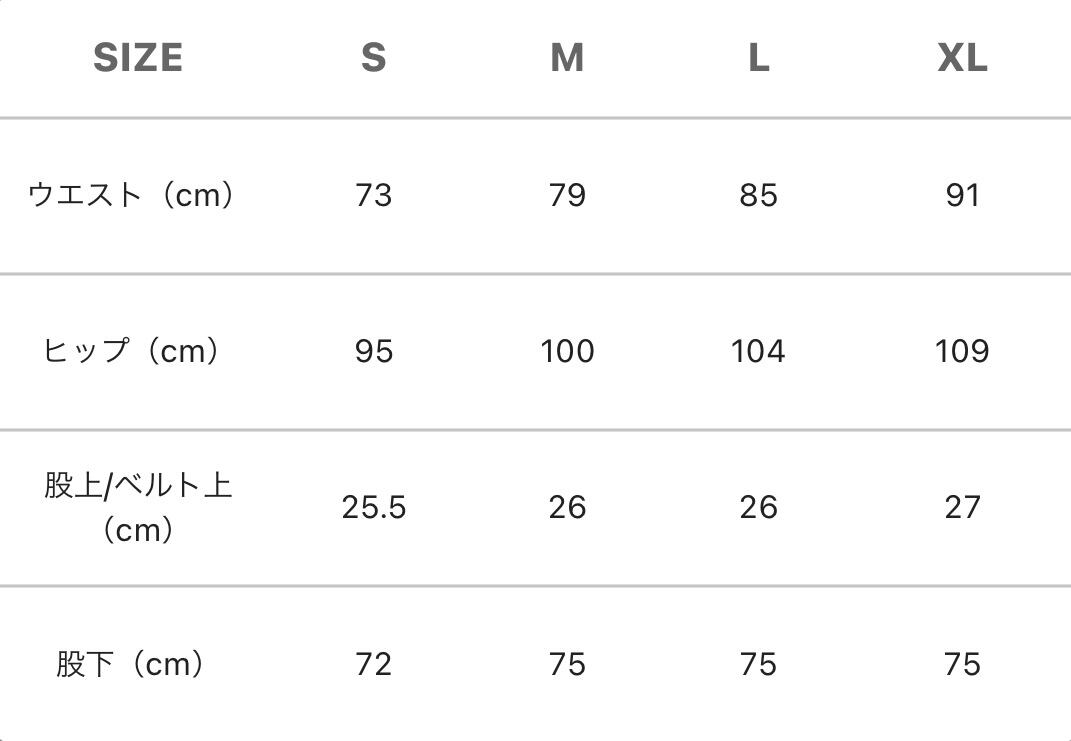Click hip value 95 for size S
This screenshot has width=1071, height=741.
coord(373,351)
